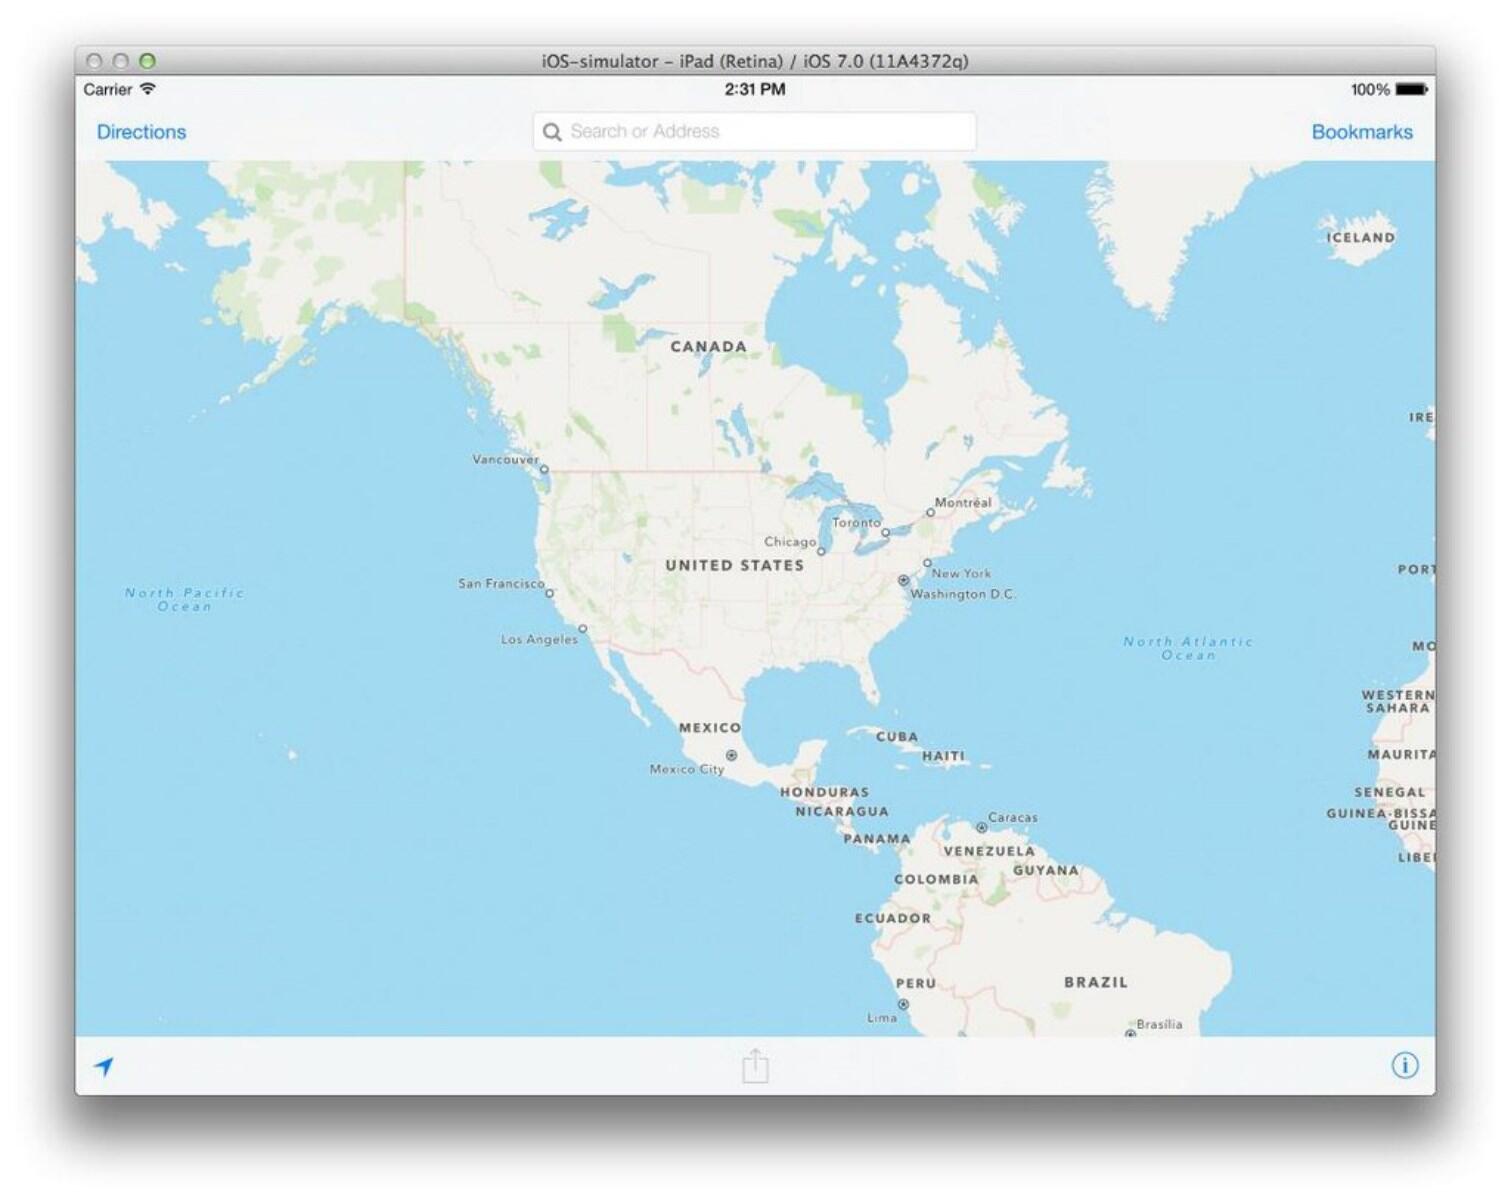Tap the ICELAND label
1511x1200 pixels.
(x=1360, y=238)
